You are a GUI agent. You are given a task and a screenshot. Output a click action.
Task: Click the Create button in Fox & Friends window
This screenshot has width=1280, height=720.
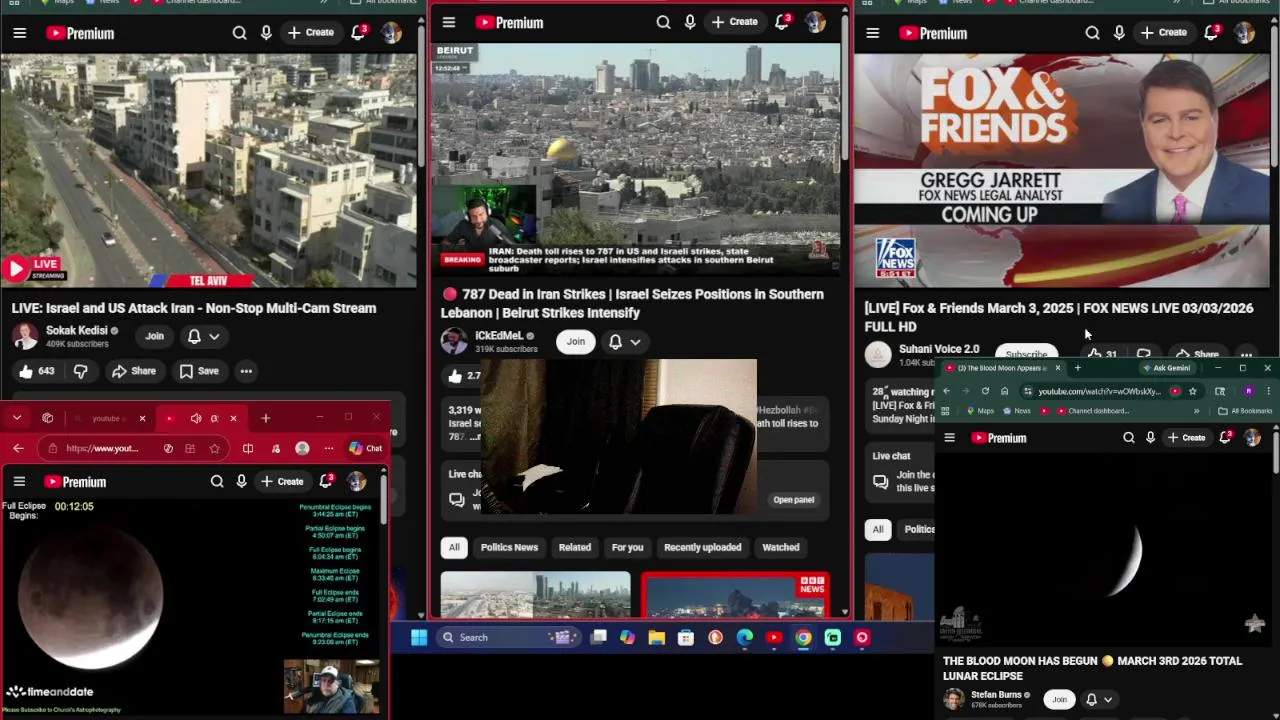pyautogui.click(x=1164, y=33)
